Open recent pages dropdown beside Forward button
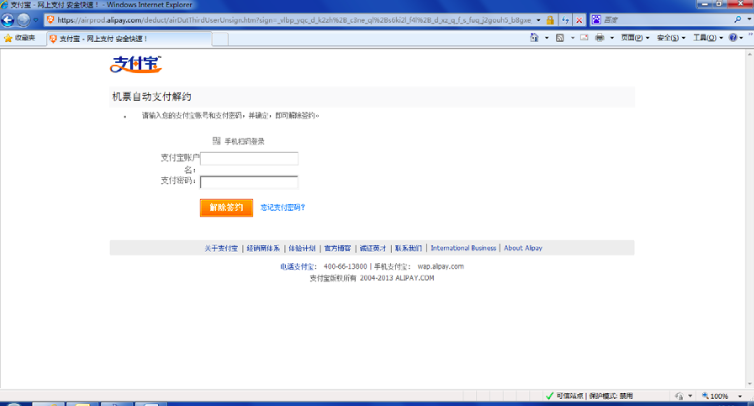This screenshot has height=406, width=754. point(36,20)
